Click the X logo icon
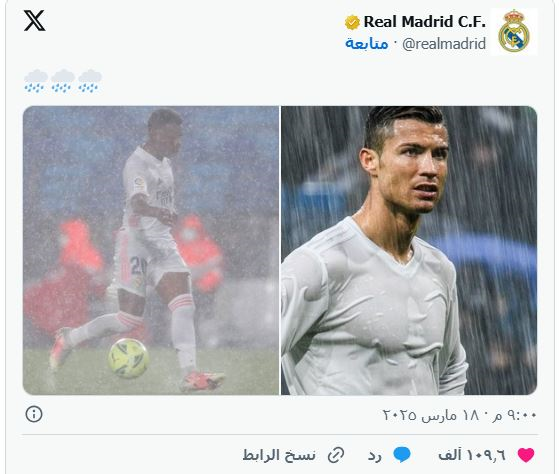The height and width of the screenshot is (474, 559). (35, 21)
